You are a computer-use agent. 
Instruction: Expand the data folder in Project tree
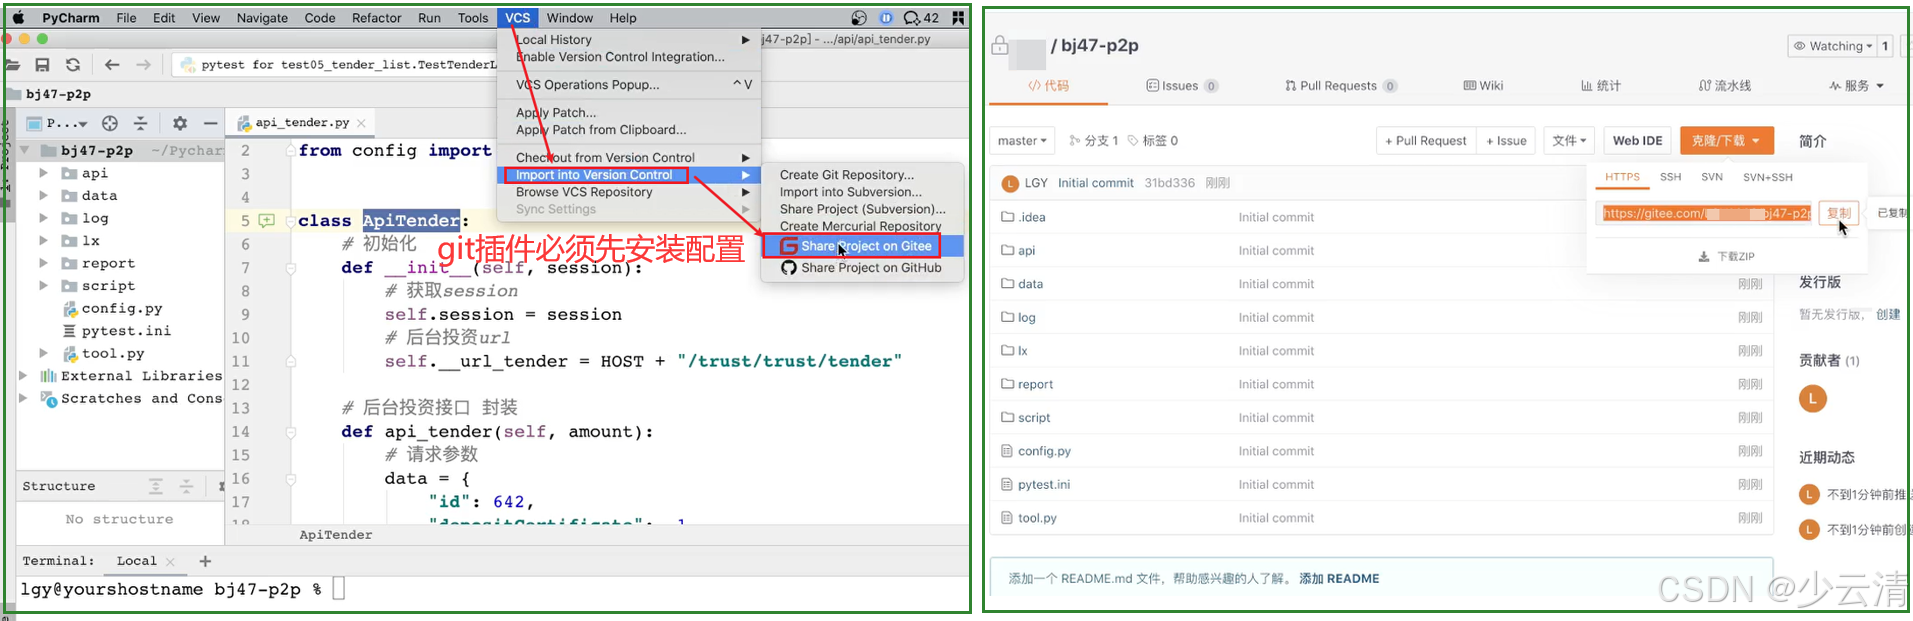tap(43, 196)
